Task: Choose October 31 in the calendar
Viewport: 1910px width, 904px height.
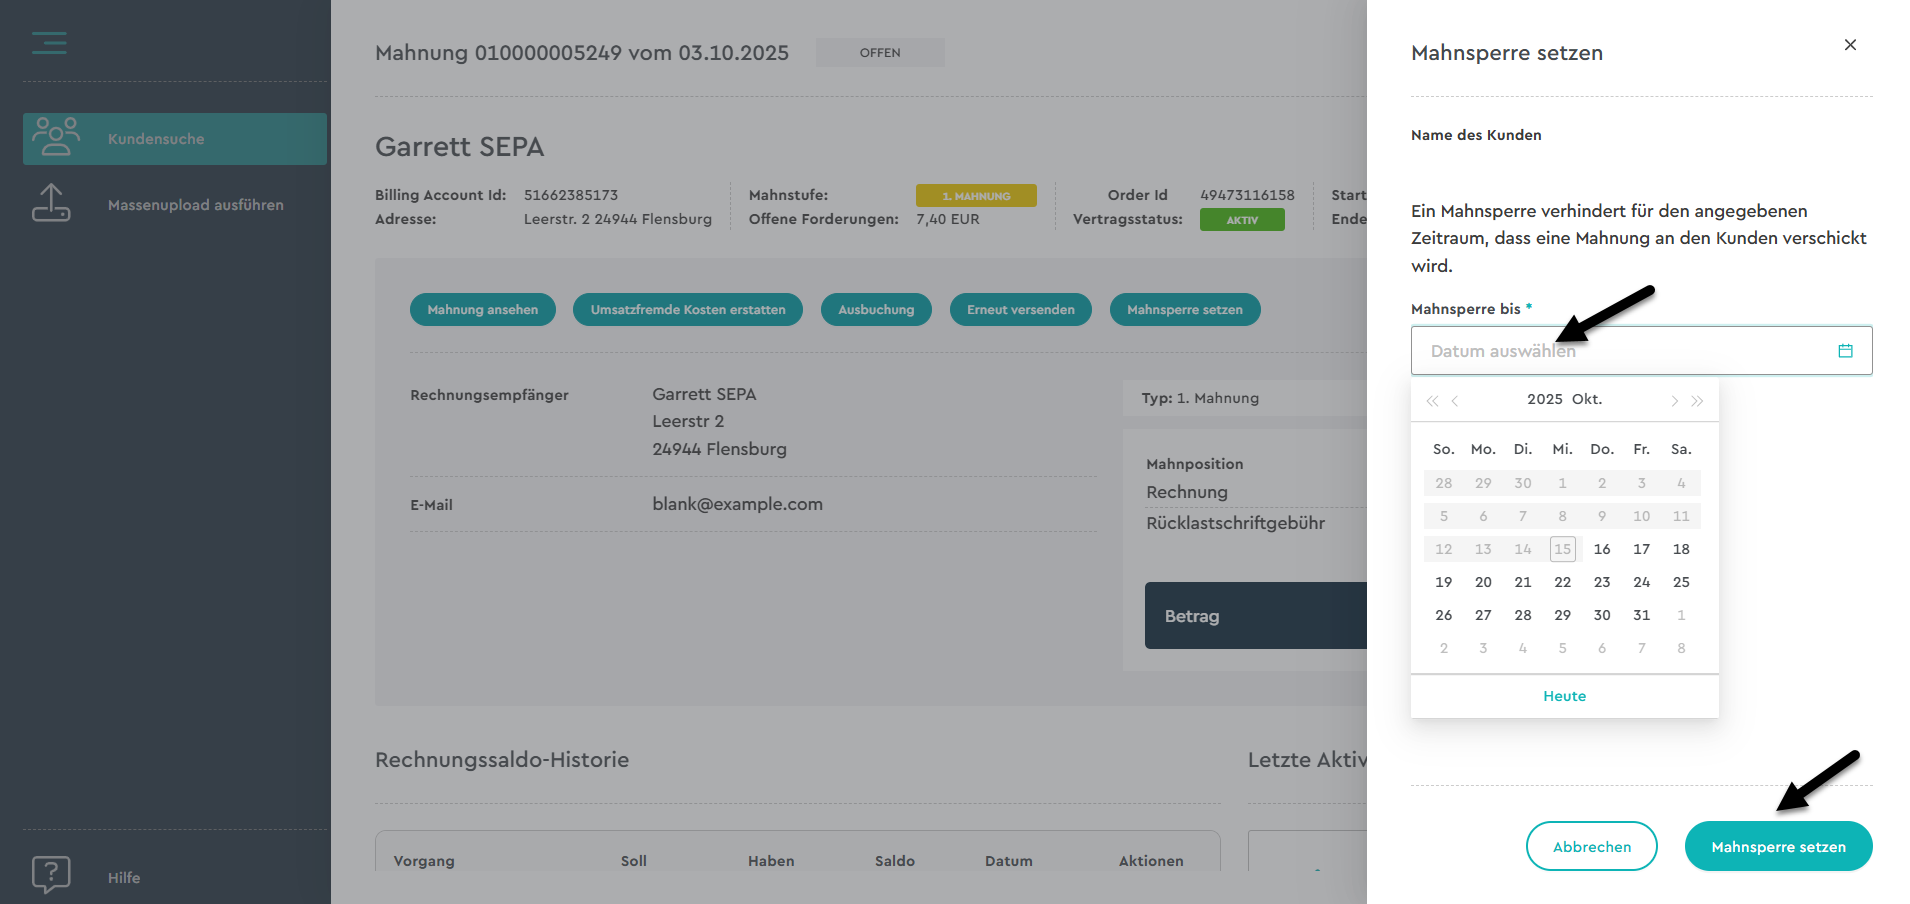Action: pyautogui.click(x=1641, y=615)
